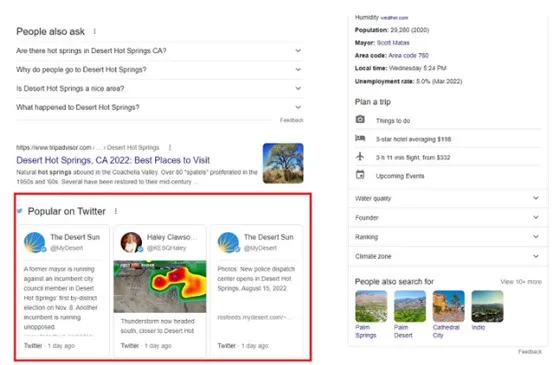Click the camera icon beside Things to do
The height and width of the screenshot is (365, 557).
point(360,119)
